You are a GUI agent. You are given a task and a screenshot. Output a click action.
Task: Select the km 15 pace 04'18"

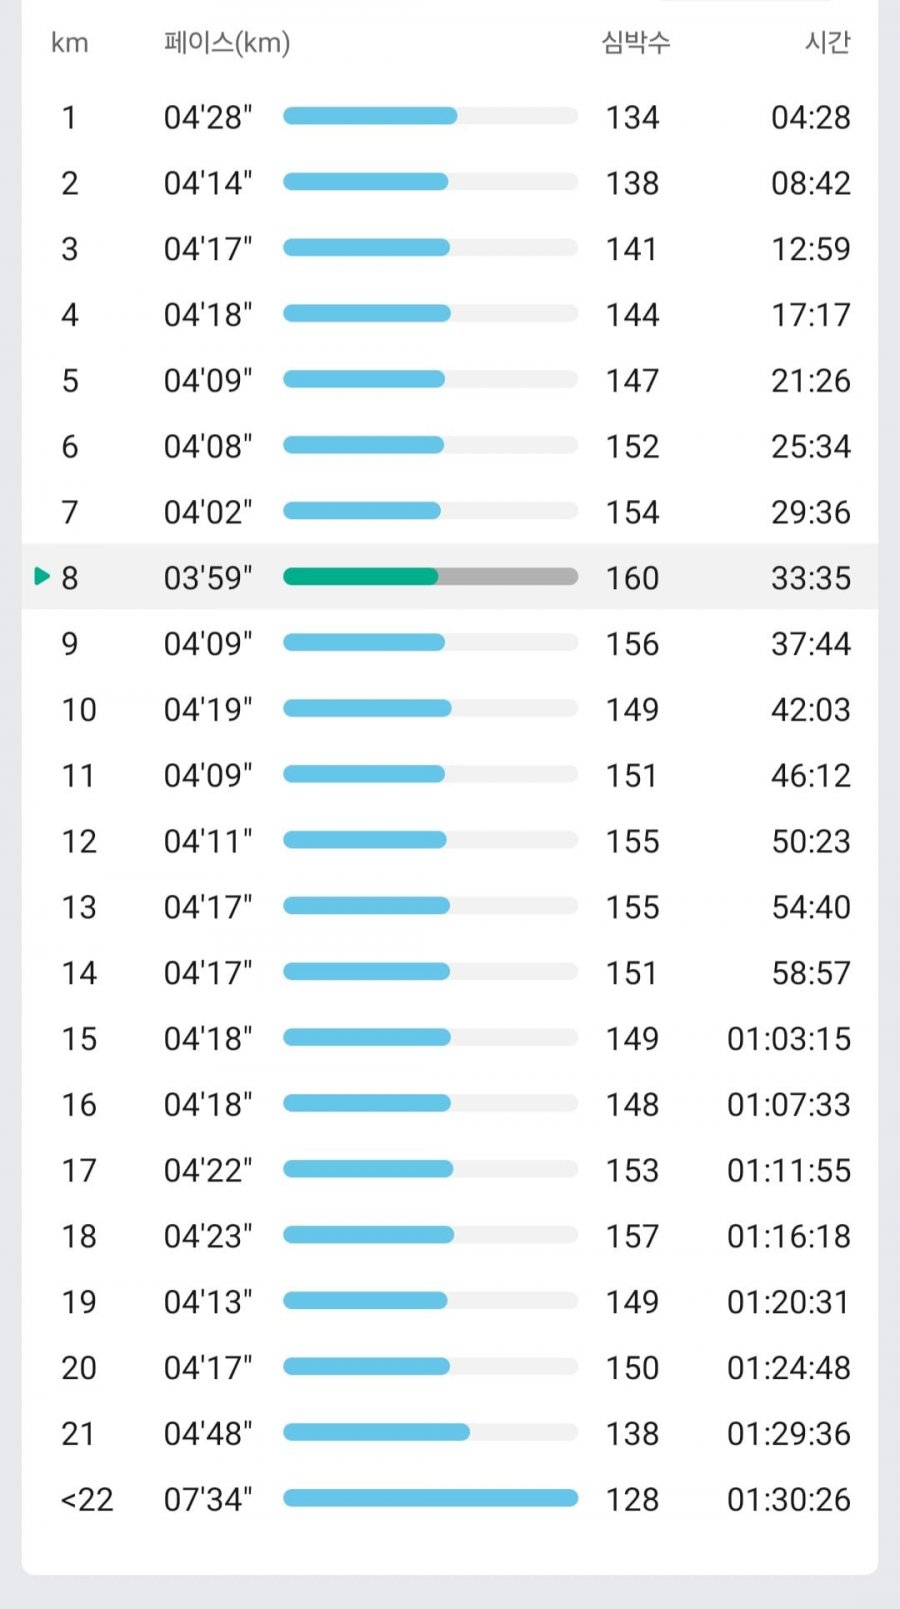coord(208,1038)
